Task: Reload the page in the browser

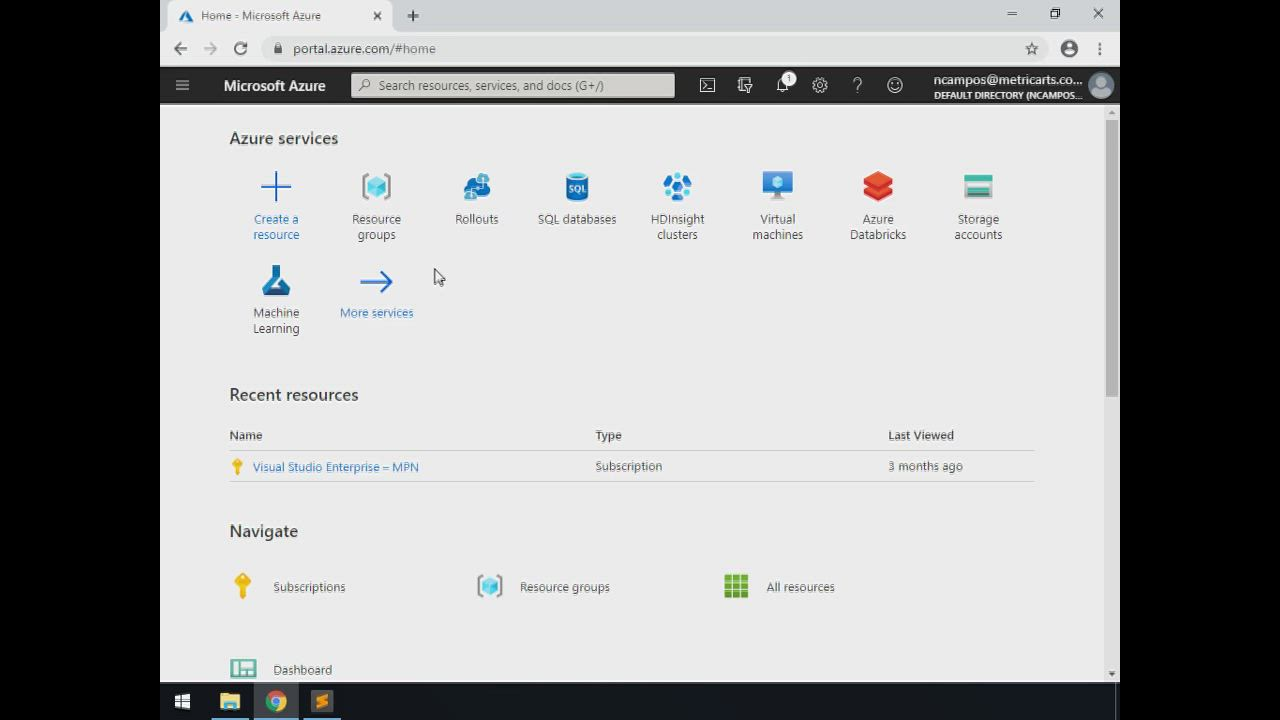Action: click(240, 48)
